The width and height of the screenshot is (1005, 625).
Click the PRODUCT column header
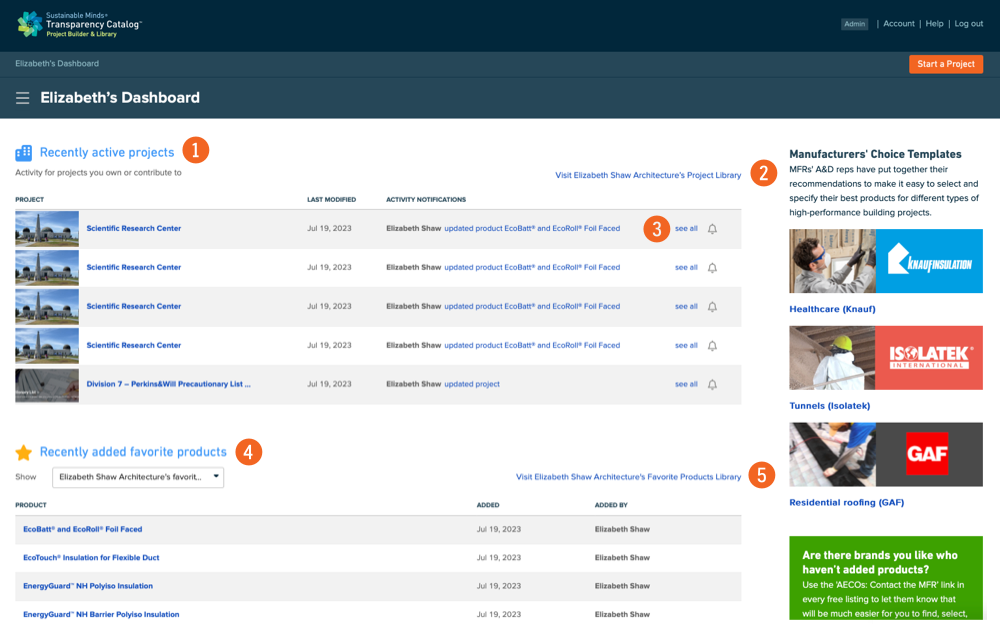click(31, 505)
